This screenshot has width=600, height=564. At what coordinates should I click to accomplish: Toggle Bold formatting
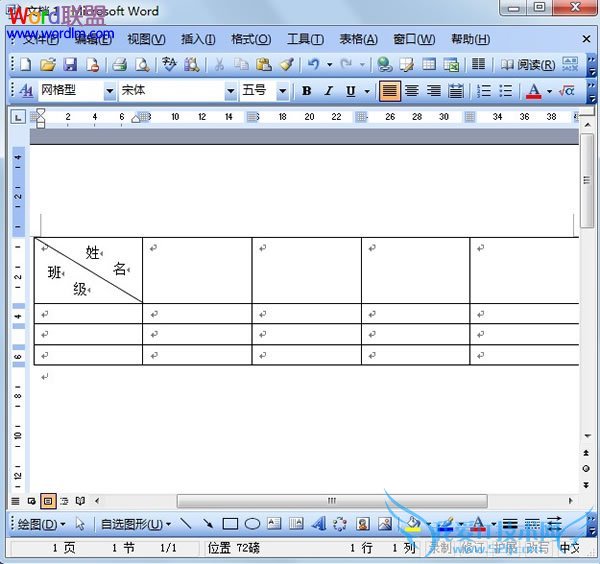tap(306, 91)
